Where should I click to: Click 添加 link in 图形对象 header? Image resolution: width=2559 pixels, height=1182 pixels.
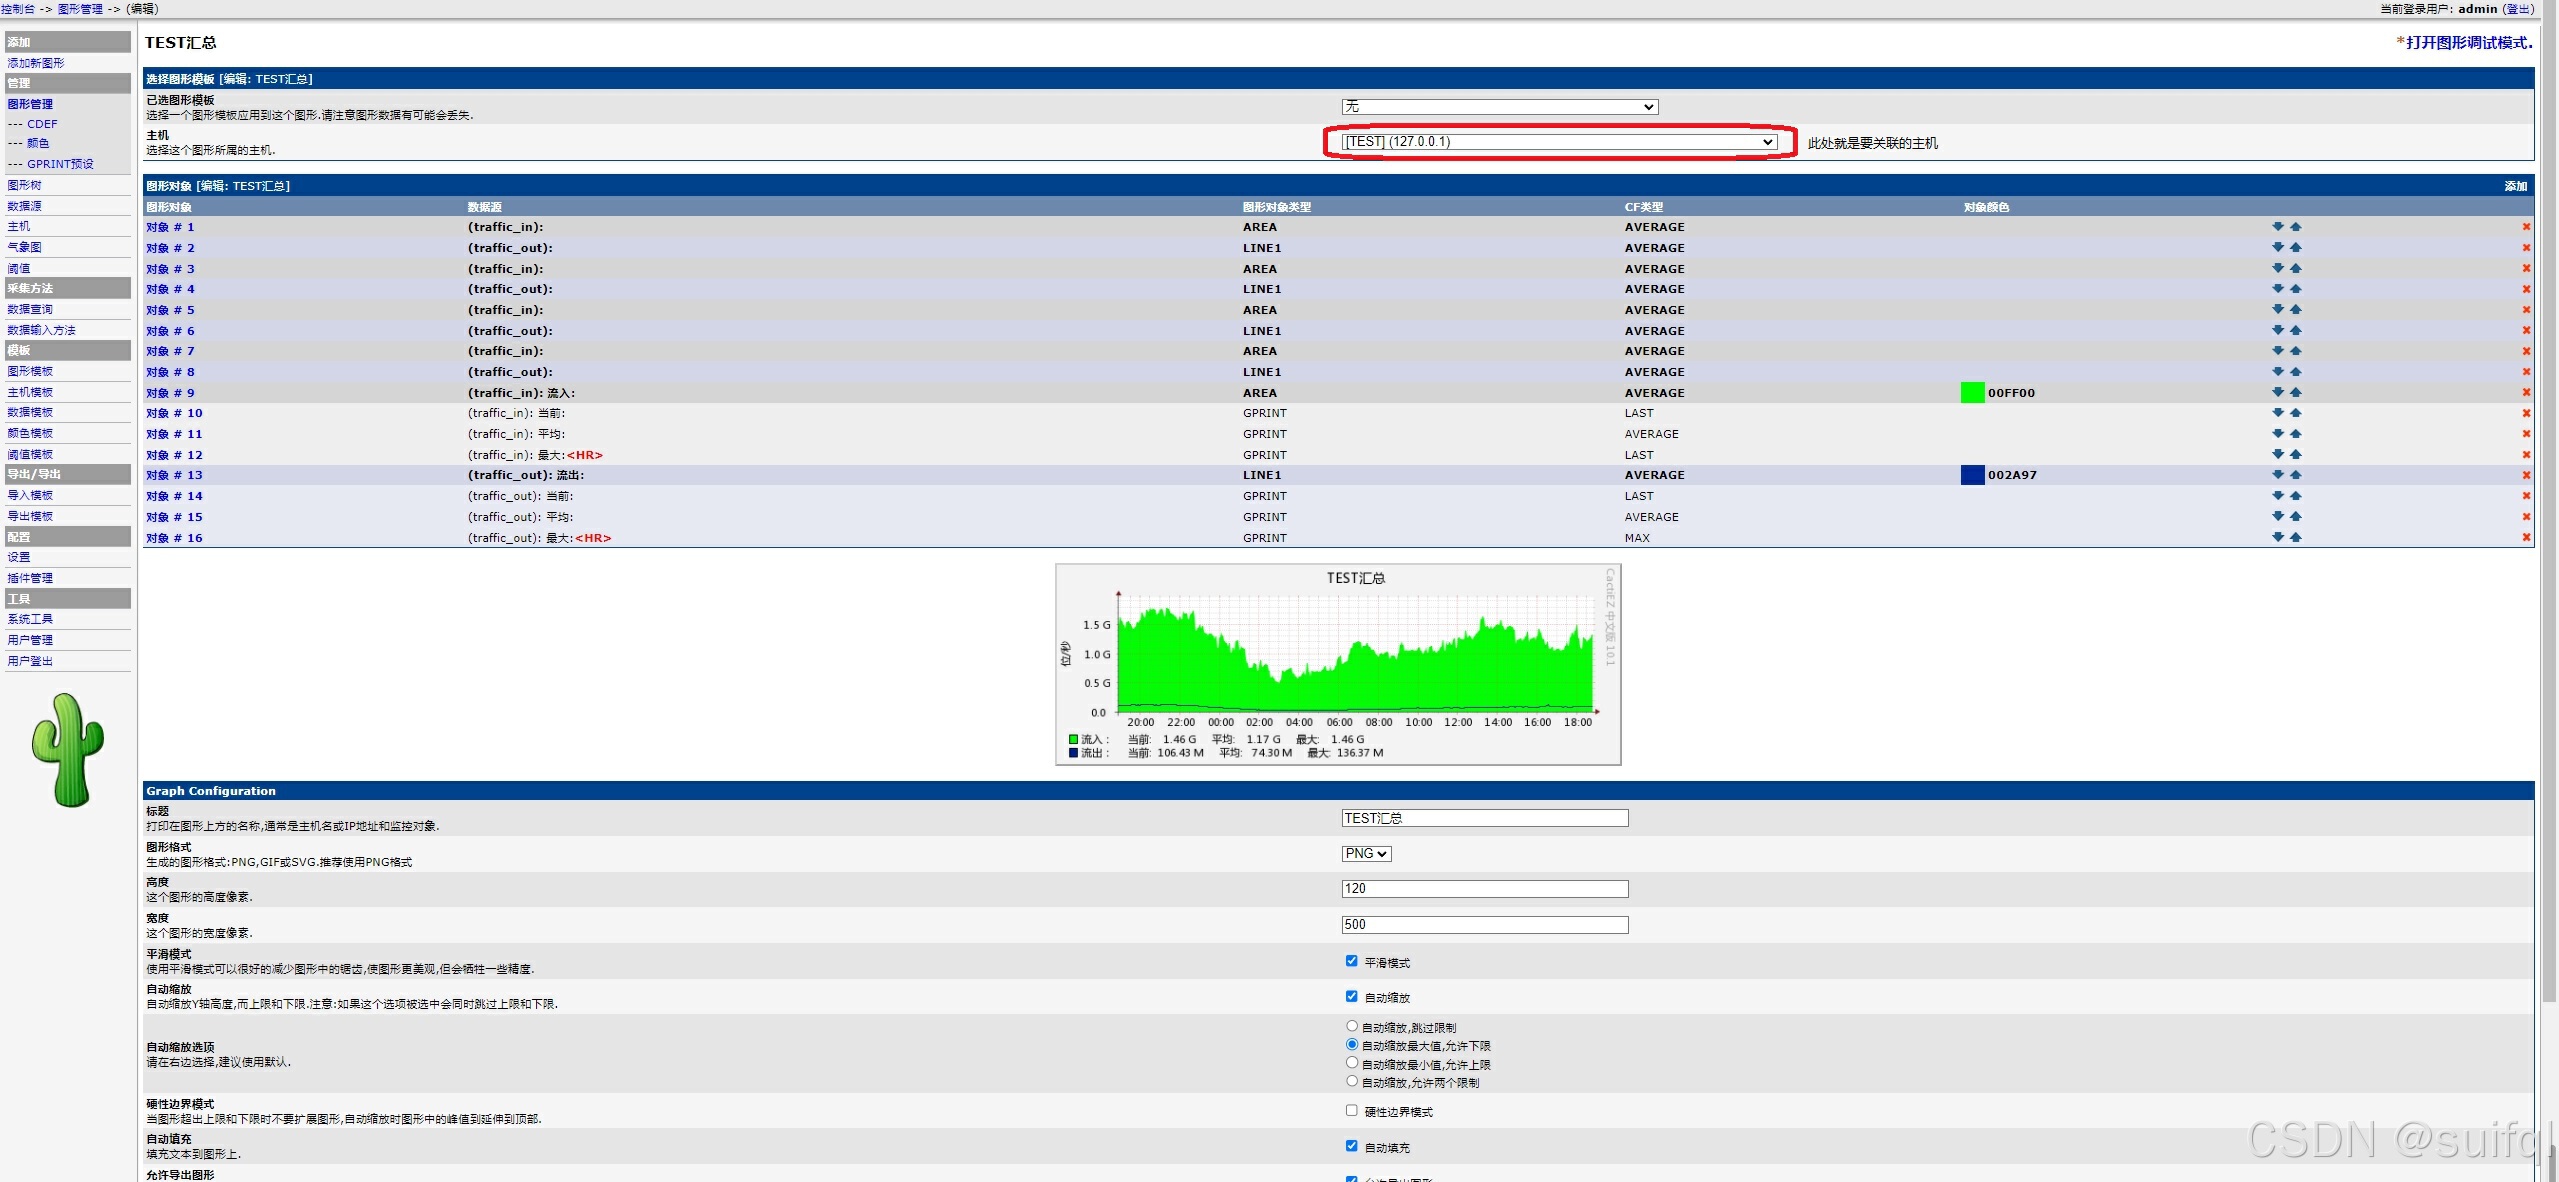pos(2515,186)
